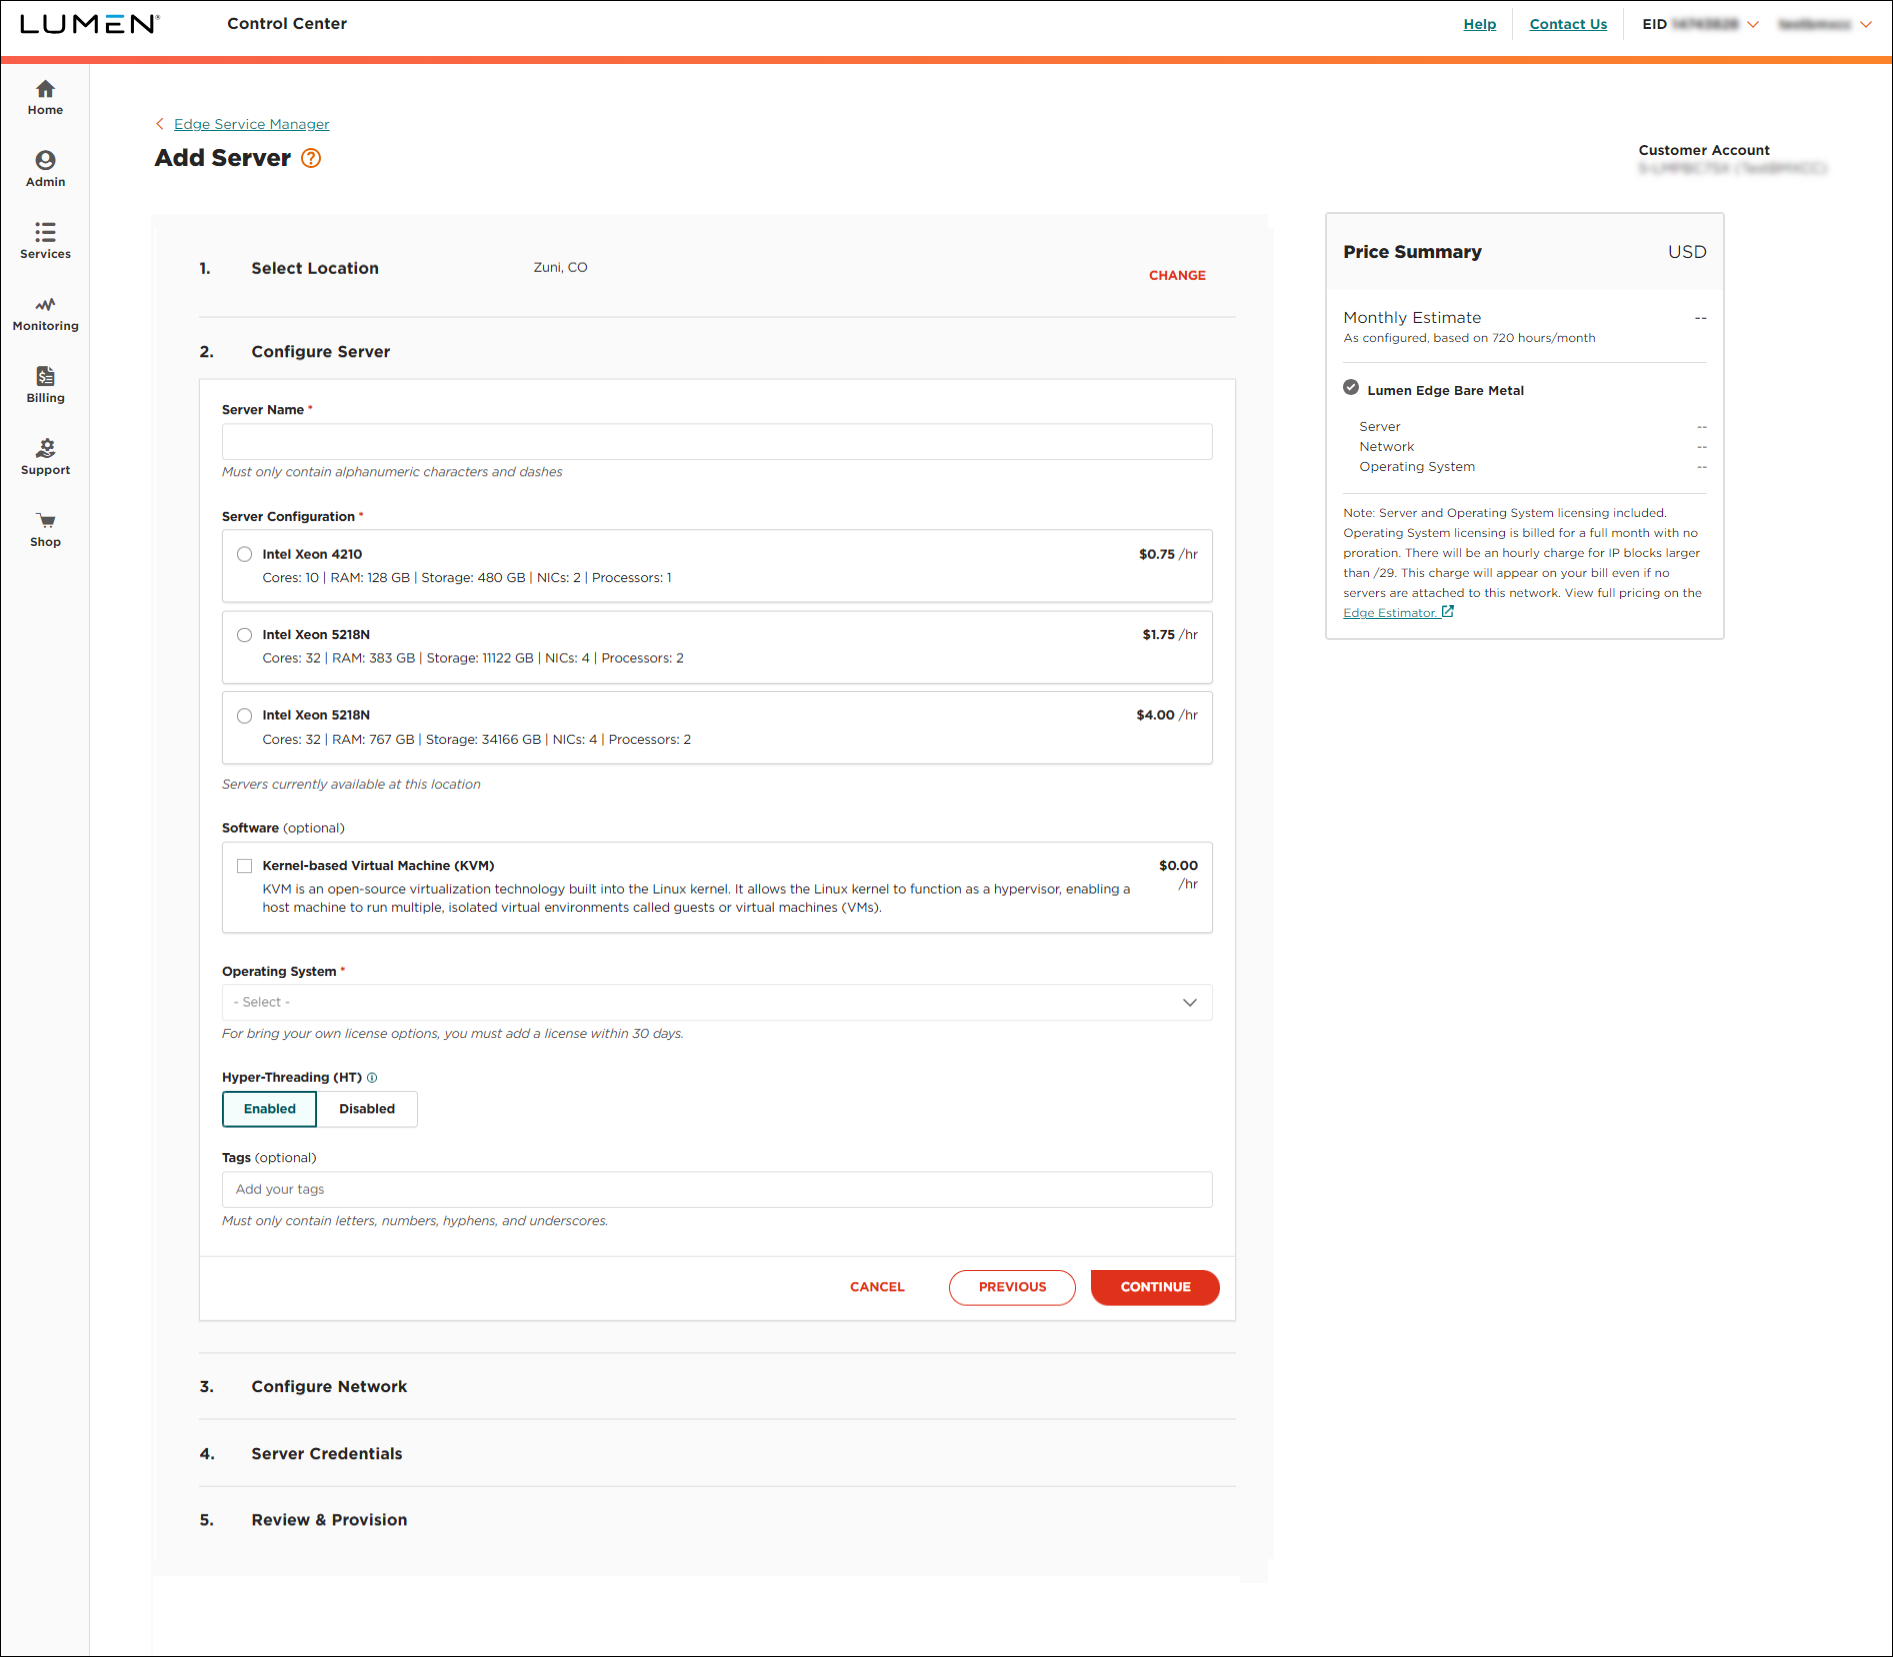This screenshot has width=1893, height=1657.
Task: Click the Add Server help question icon
Action: coord(311,158)
